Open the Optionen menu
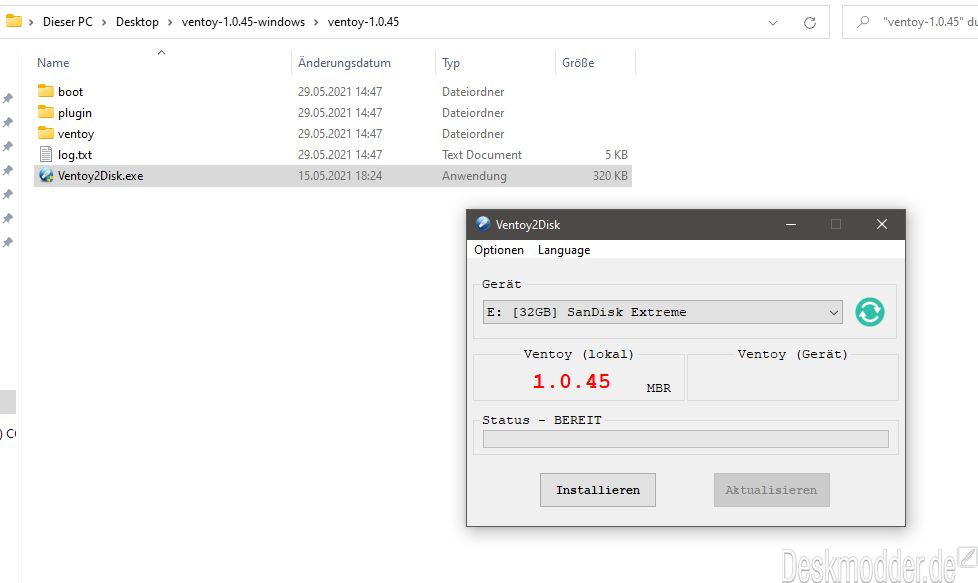Viewport: 978px width, 583px height. (499, 250)
